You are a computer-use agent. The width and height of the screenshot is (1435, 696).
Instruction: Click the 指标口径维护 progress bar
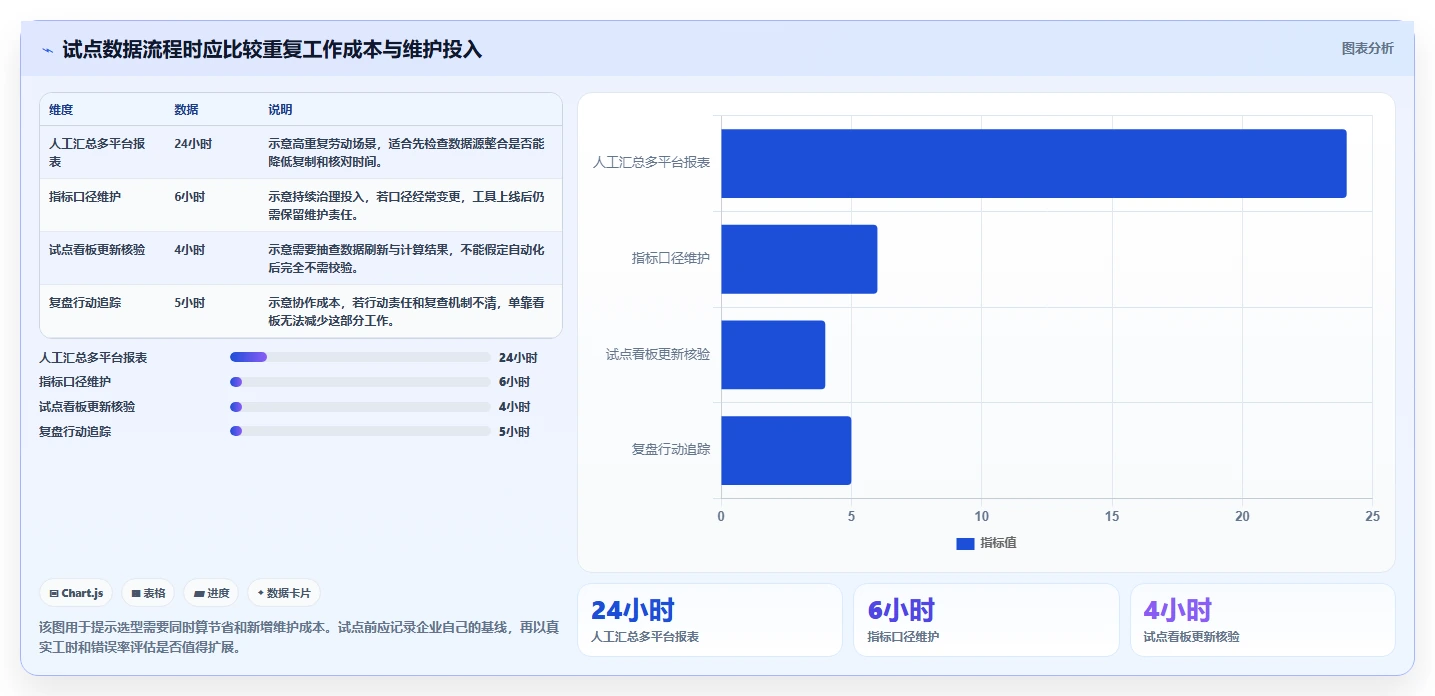(360, 382)
